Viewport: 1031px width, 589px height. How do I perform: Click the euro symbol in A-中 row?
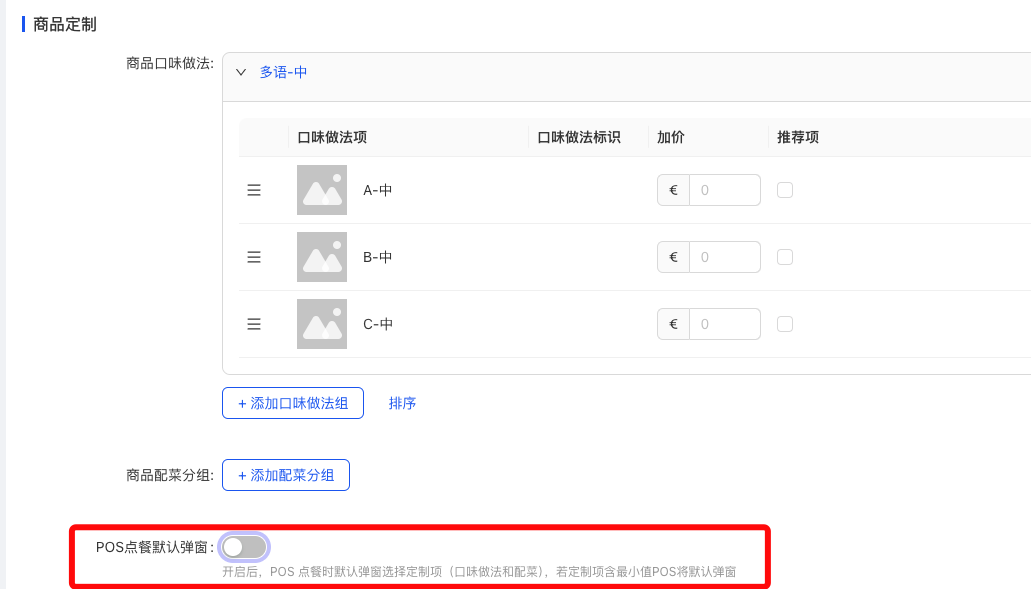[x=673, y=190]
